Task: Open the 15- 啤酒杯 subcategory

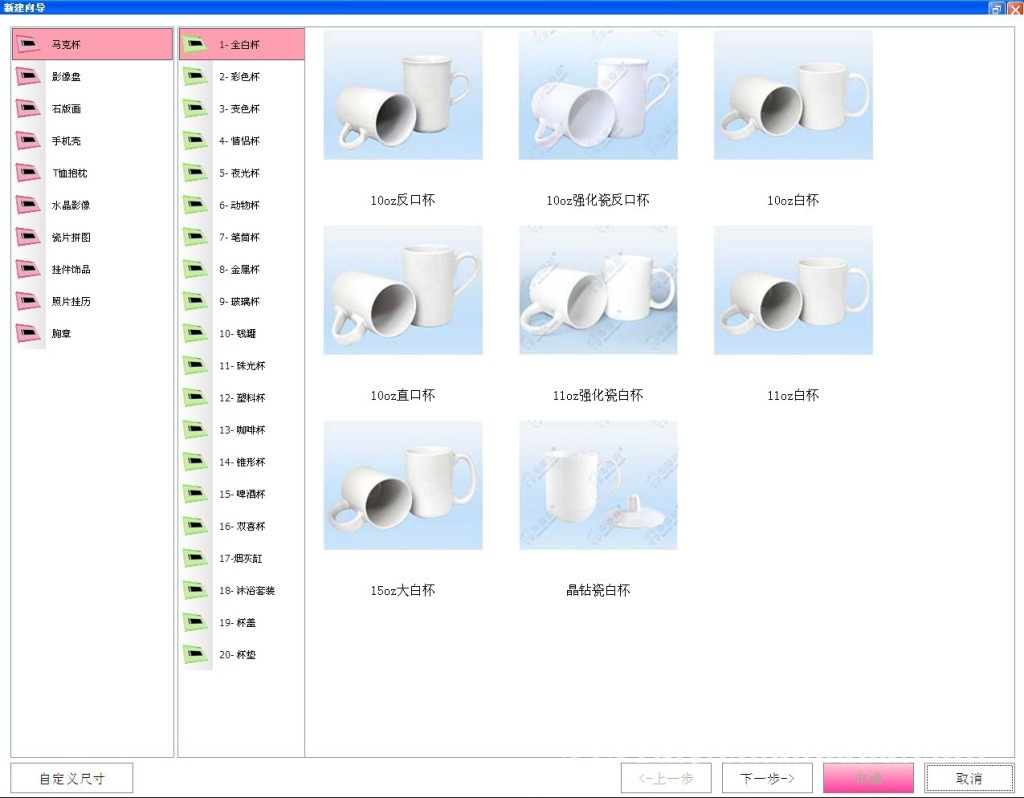Action: tap(242, 494)
